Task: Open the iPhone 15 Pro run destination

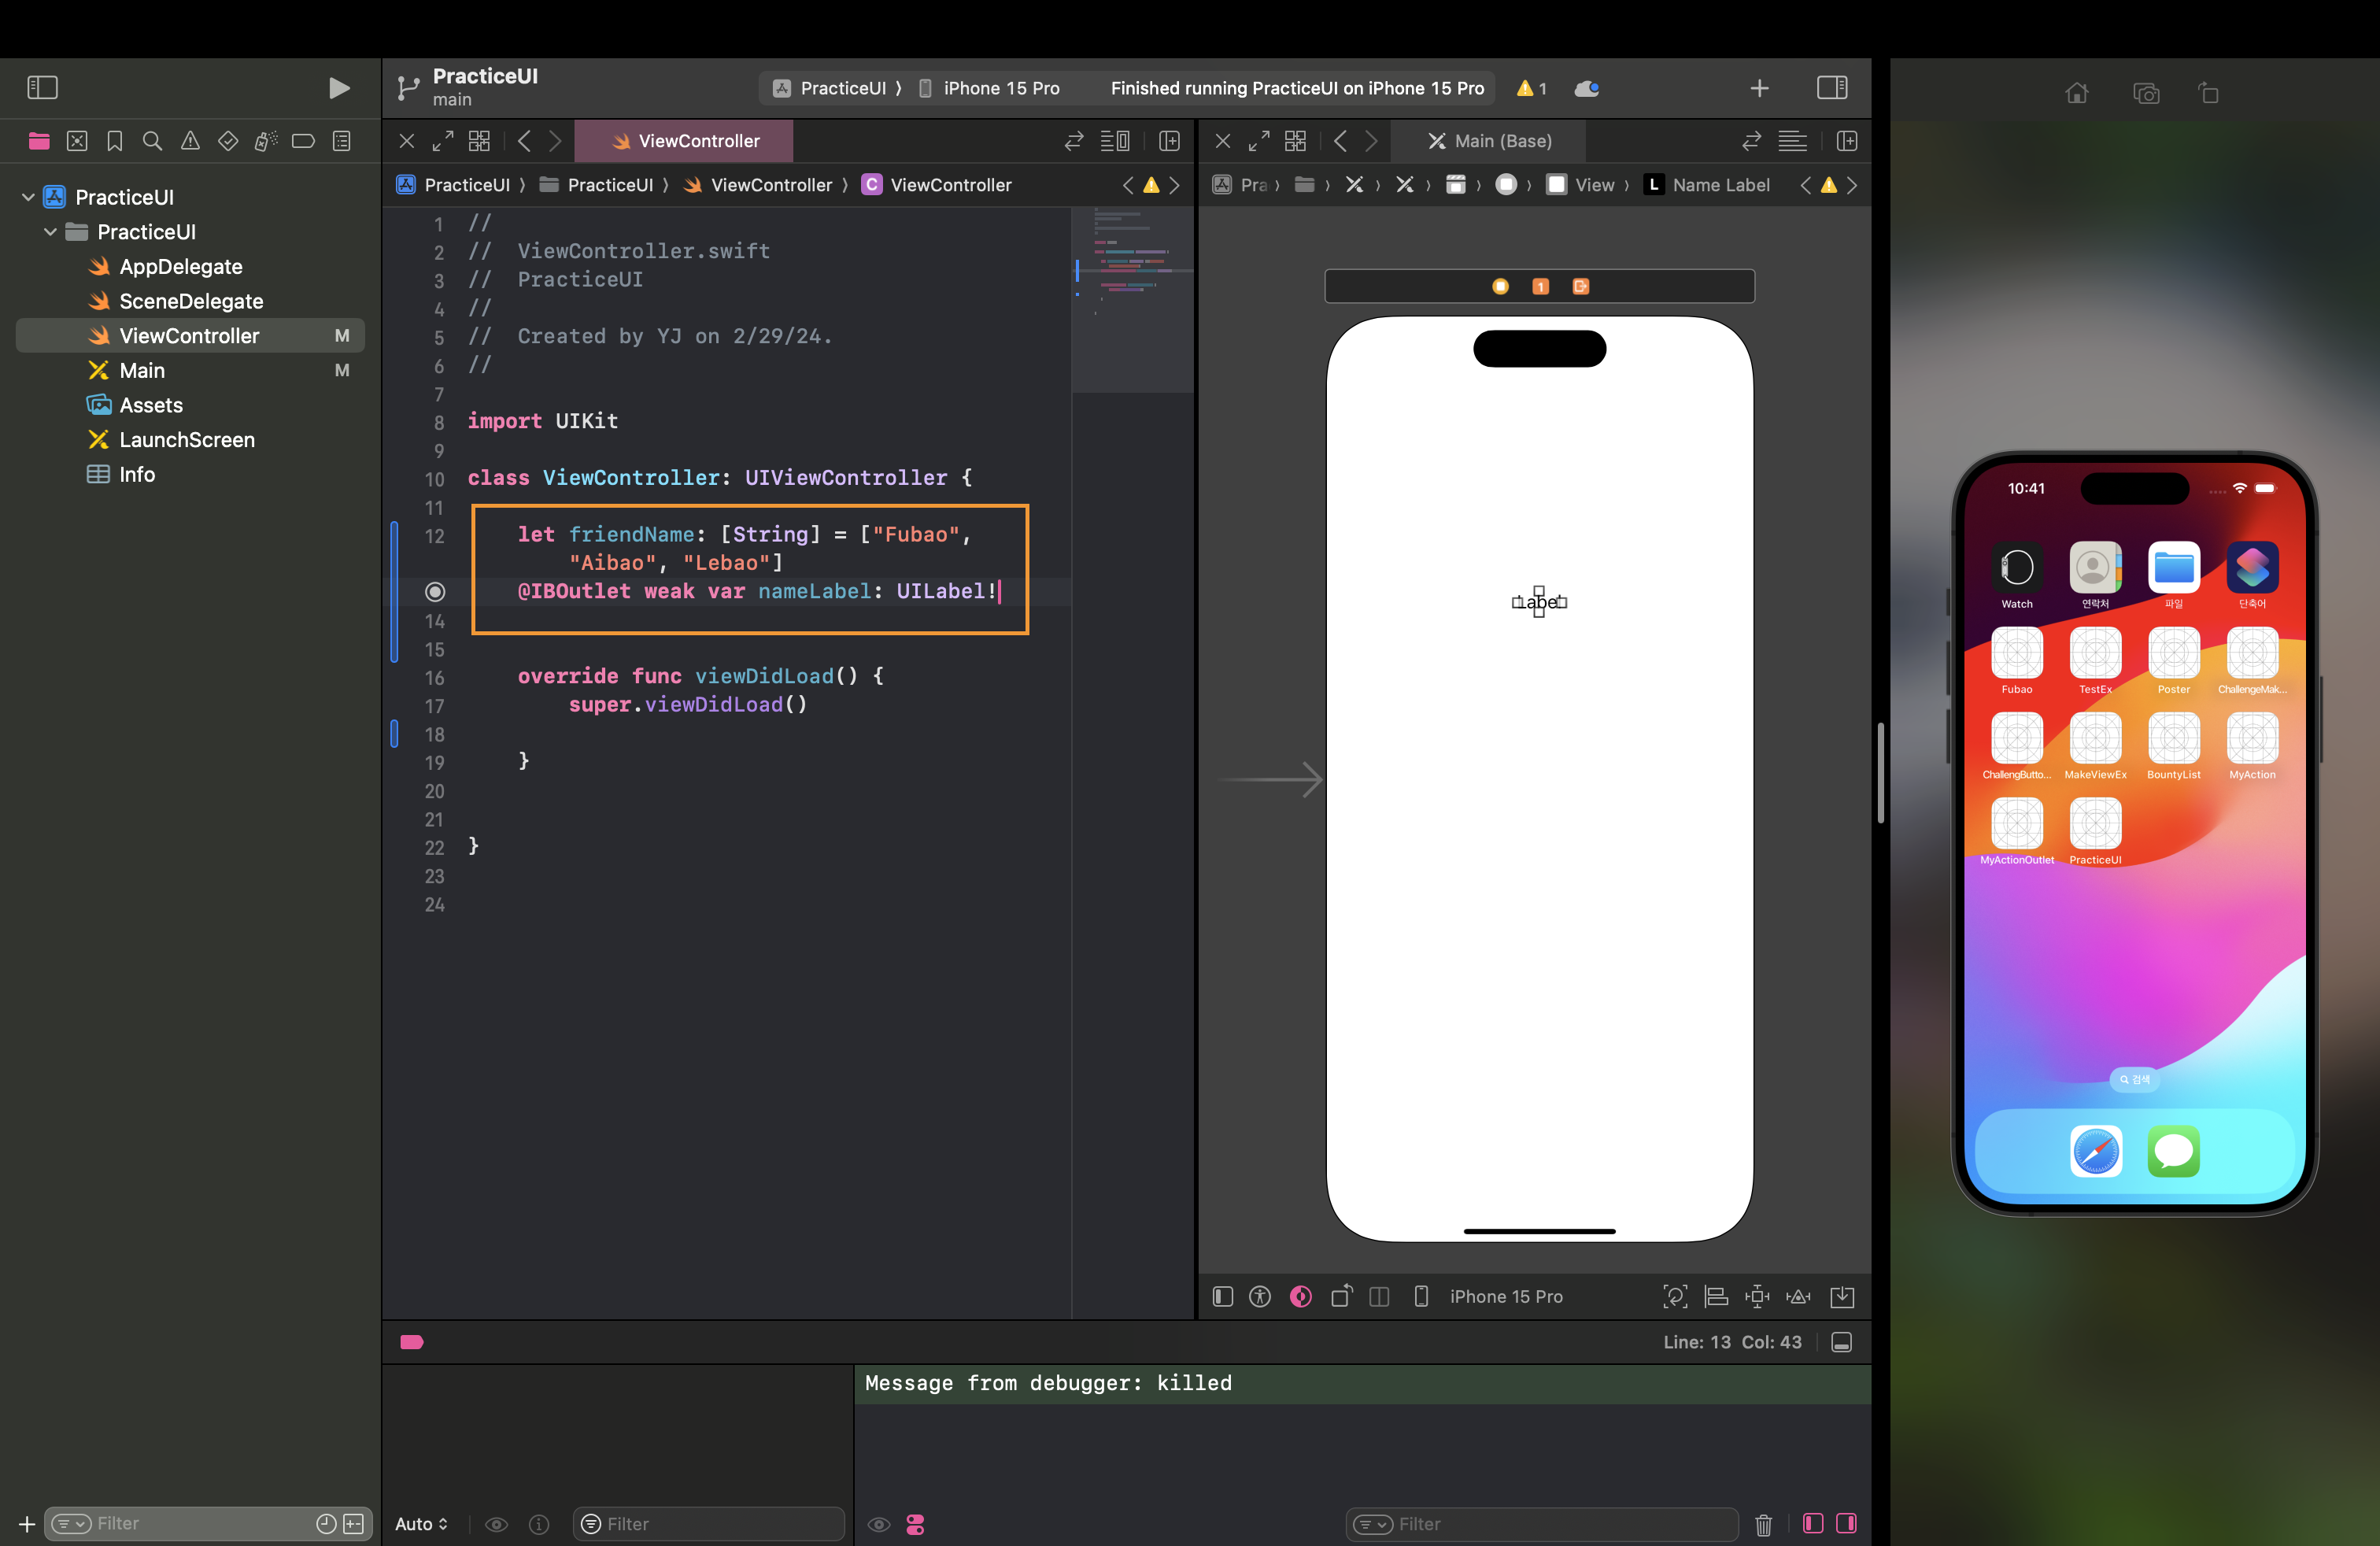Action: coord(1000,88)
